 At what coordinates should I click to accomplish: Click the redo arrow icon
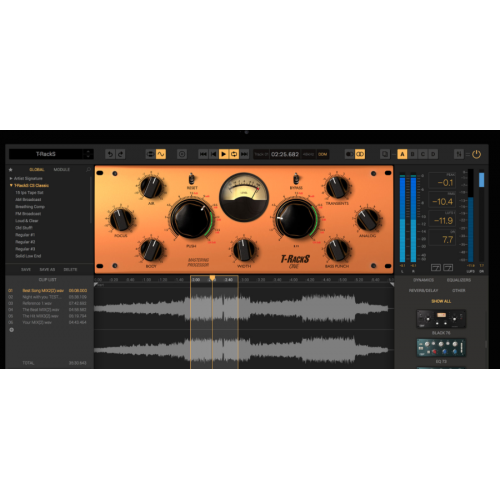tap(121, 154)
